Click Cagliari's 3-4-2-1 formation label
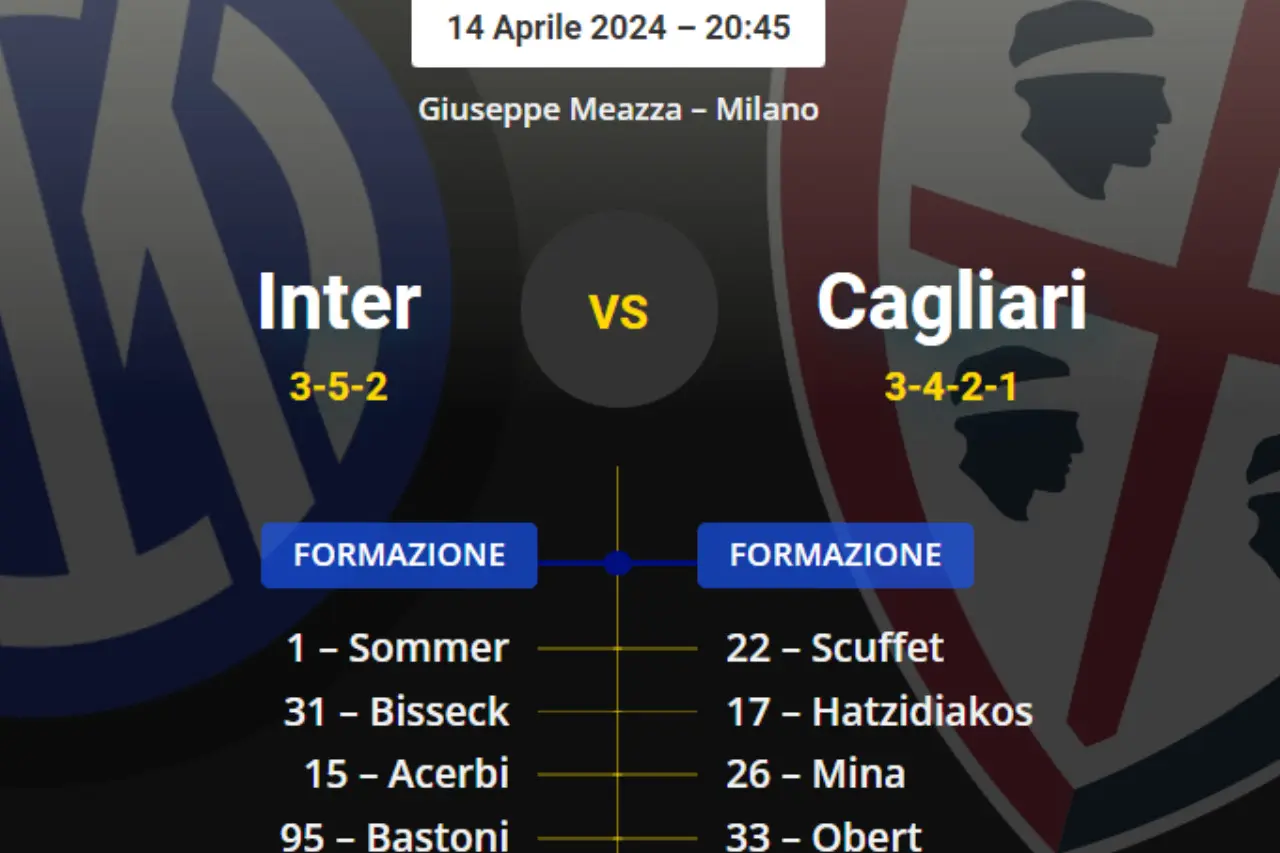 coord(951,386)
